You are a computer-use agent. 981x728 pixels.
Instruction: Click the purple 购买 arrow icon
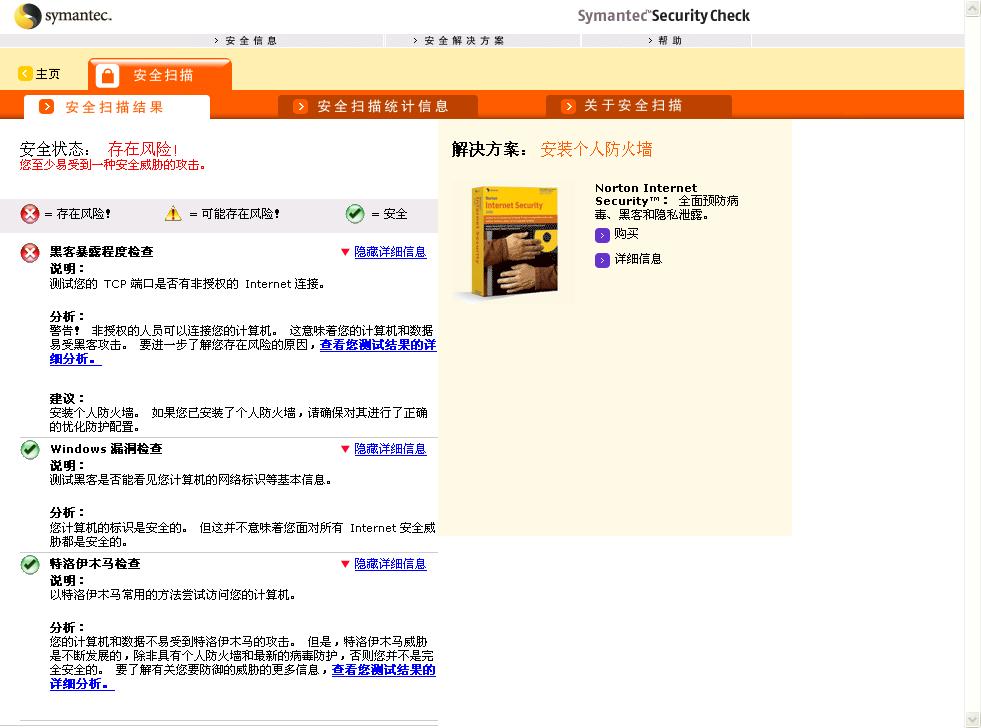coord(602,235)
